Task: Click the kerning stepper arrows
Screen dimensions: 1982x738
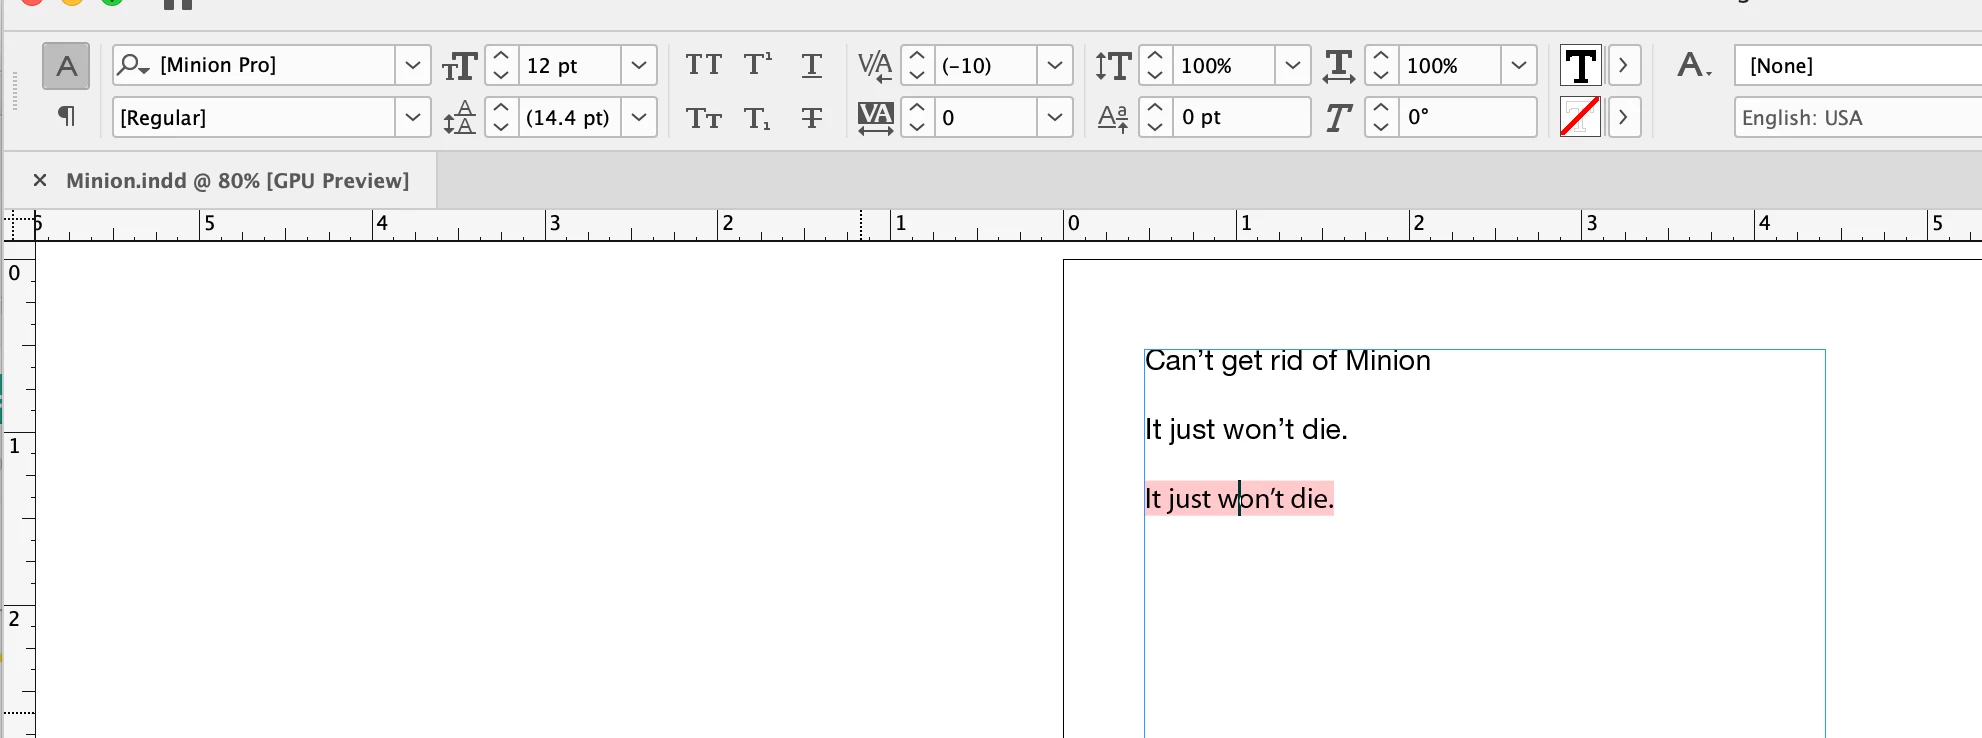Action: (x=917, y=65)
